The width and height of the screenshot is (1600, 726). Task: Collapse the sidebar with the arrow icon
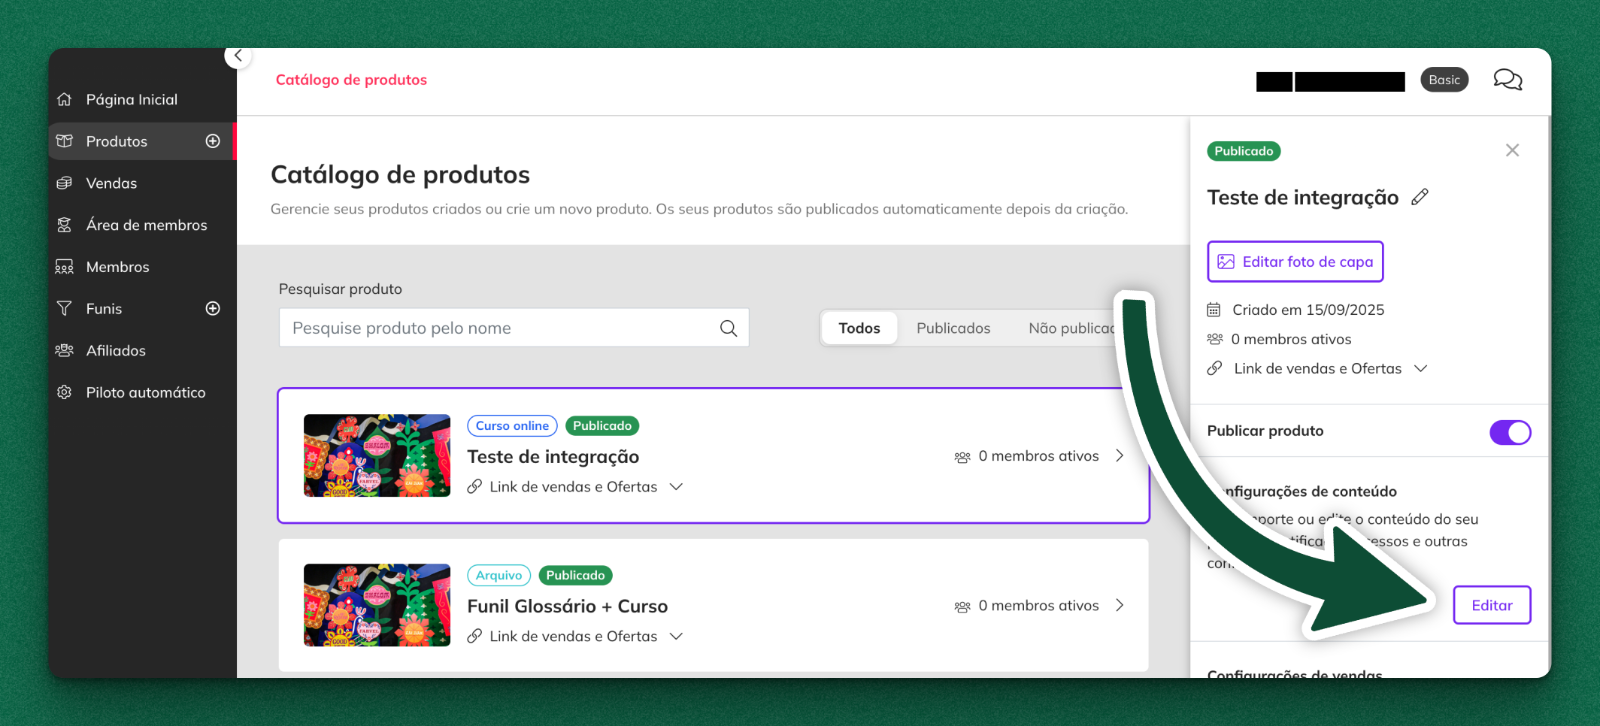click(x=238, y=56)
